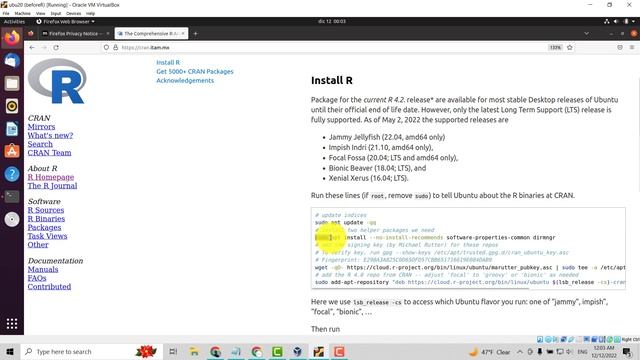Reset the 133% zoom level badge
The width and height of the screenshot is (640, 360).
point(555,47)
